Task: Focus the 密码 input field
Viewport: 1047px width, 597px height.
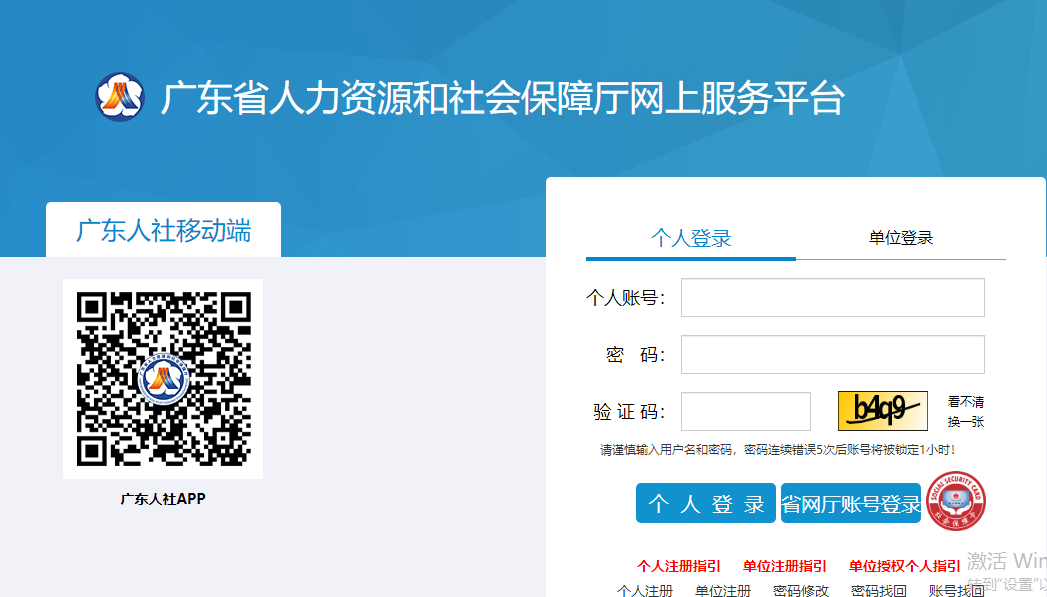Action: 833,355
